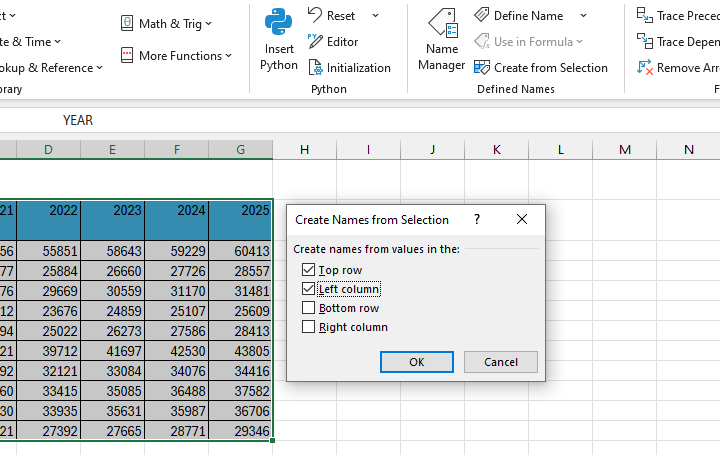Click cell containing 27392
Image resolution: width=720 pixels, height=455 pixels.
click(x=48, y=431)
